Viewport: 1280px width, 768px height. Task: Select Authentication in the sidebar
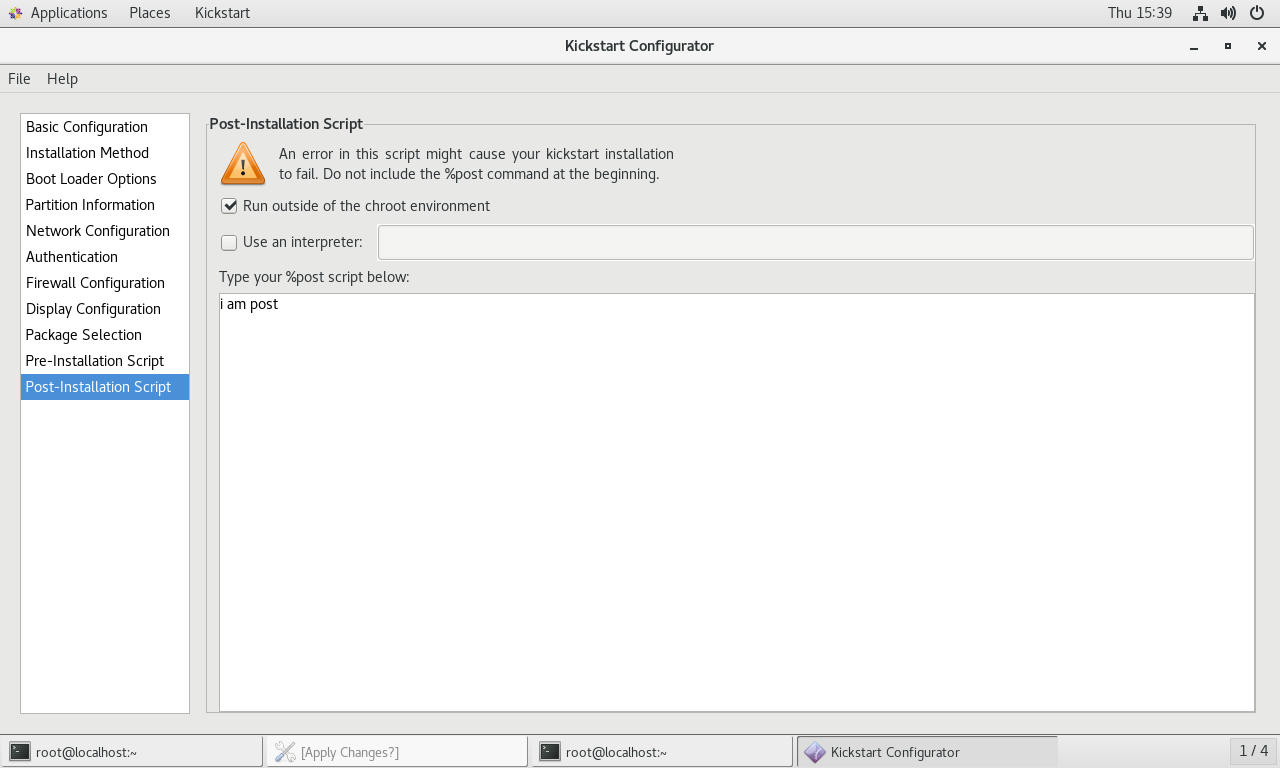click(105, 257)
